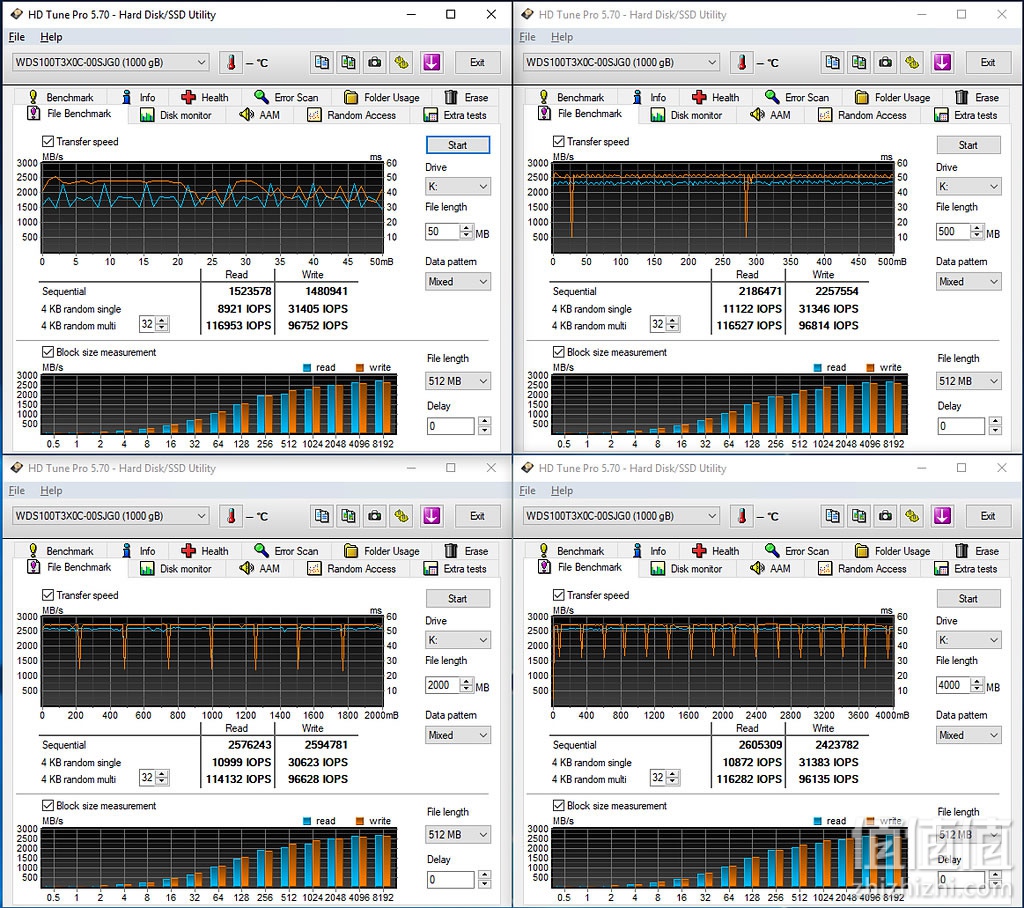Screen dimensions: 1024x908
Task: Toggle Block size measurement checkbox in bottom-left window
Action: click(x=48, y=805)
